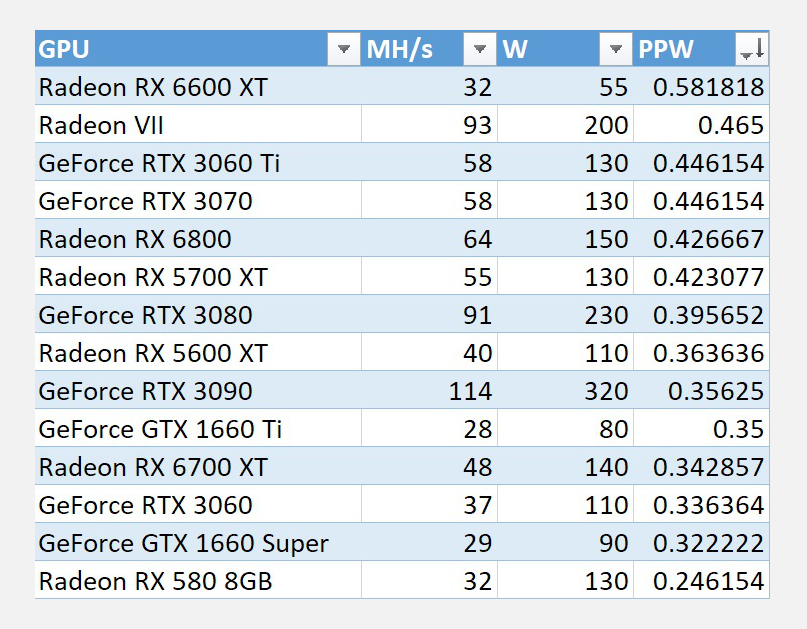Click the 0.581818 PPW value

tap(708, 87)
